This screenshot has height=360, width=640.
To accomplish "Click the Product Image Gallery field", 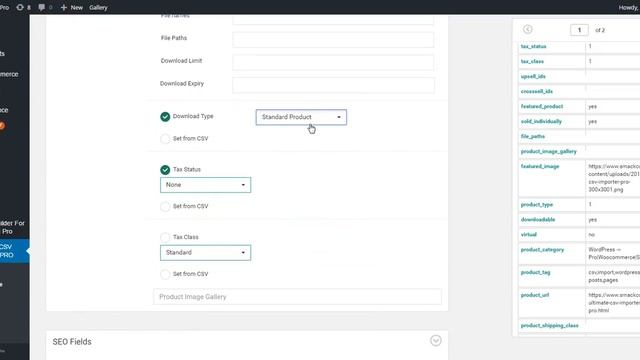I will 297,297.
